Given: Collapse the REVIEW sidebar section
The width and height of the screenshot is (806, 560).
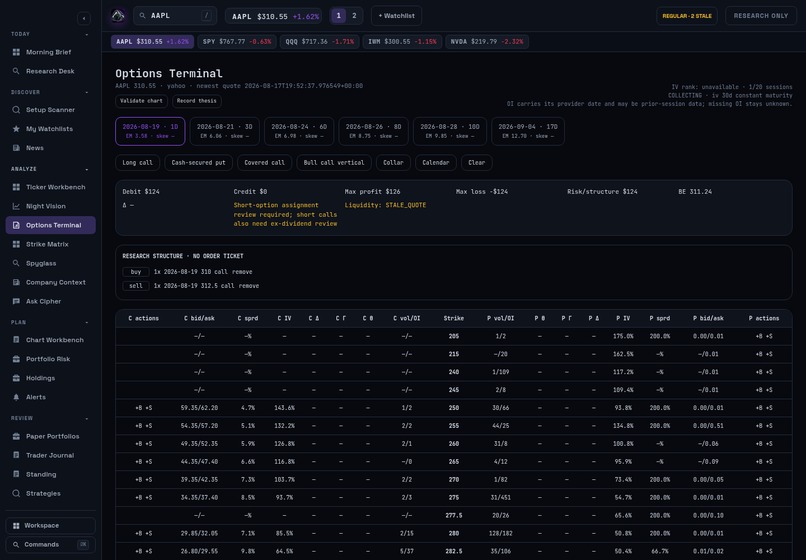Looking at the screenshot, I should [86, 418].
